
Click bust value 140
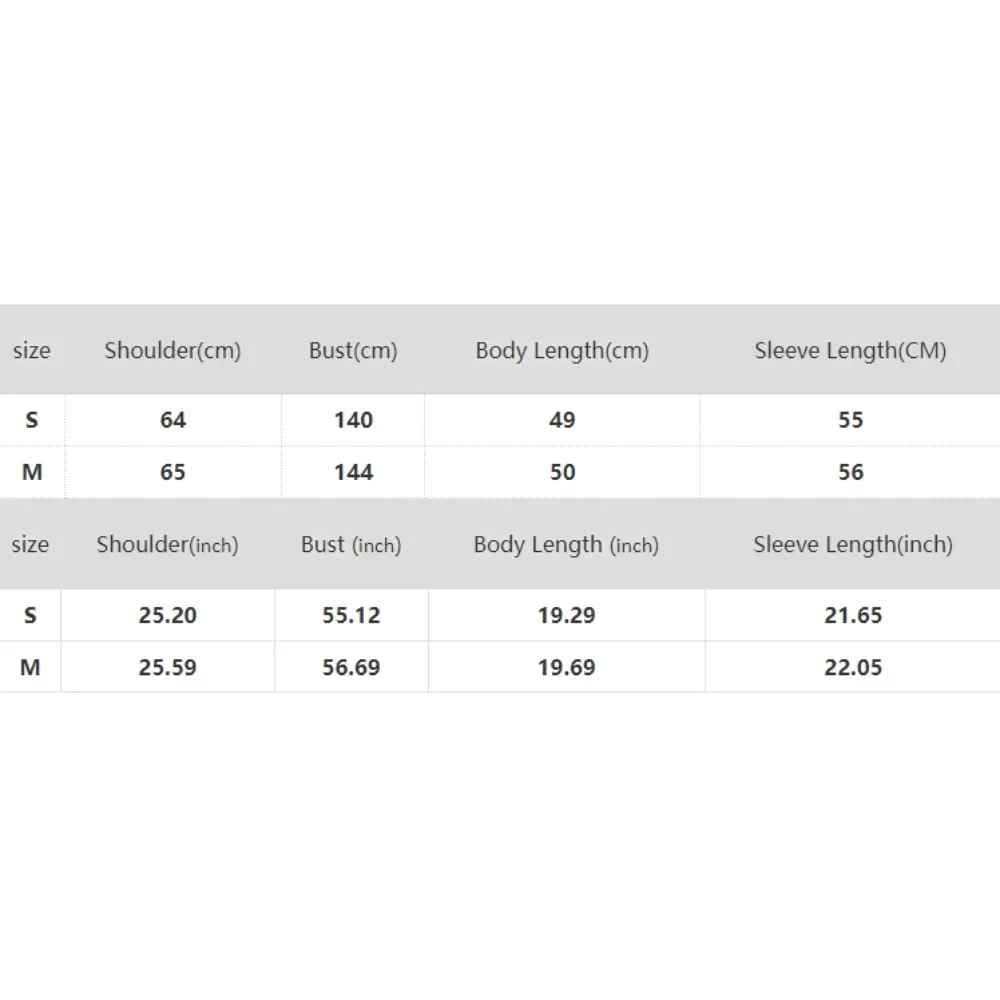coord(353,420)
